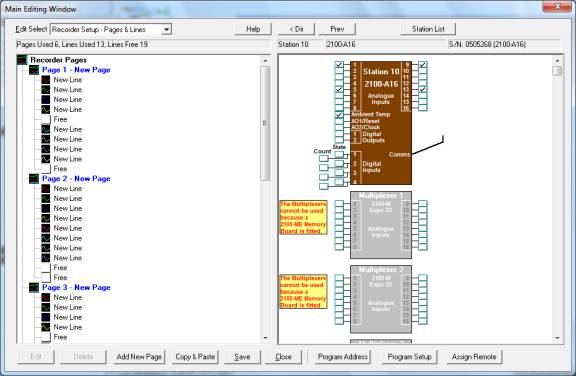Screen dimensions: 576x376
Task: Check analogue input 2 on Station 10
Action: [339, 71]
